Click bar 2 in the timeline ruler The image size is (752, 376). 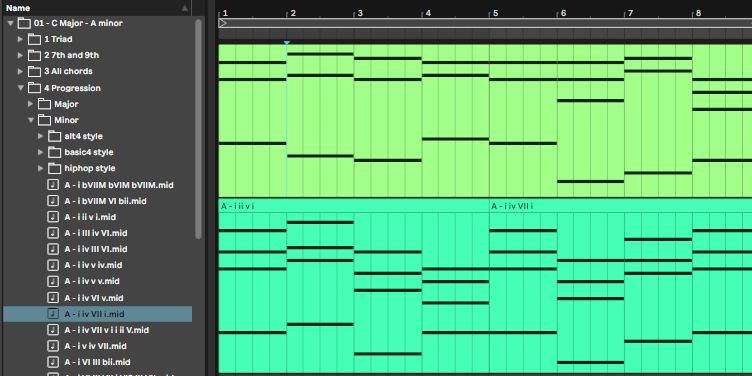(x=293, y=13)
